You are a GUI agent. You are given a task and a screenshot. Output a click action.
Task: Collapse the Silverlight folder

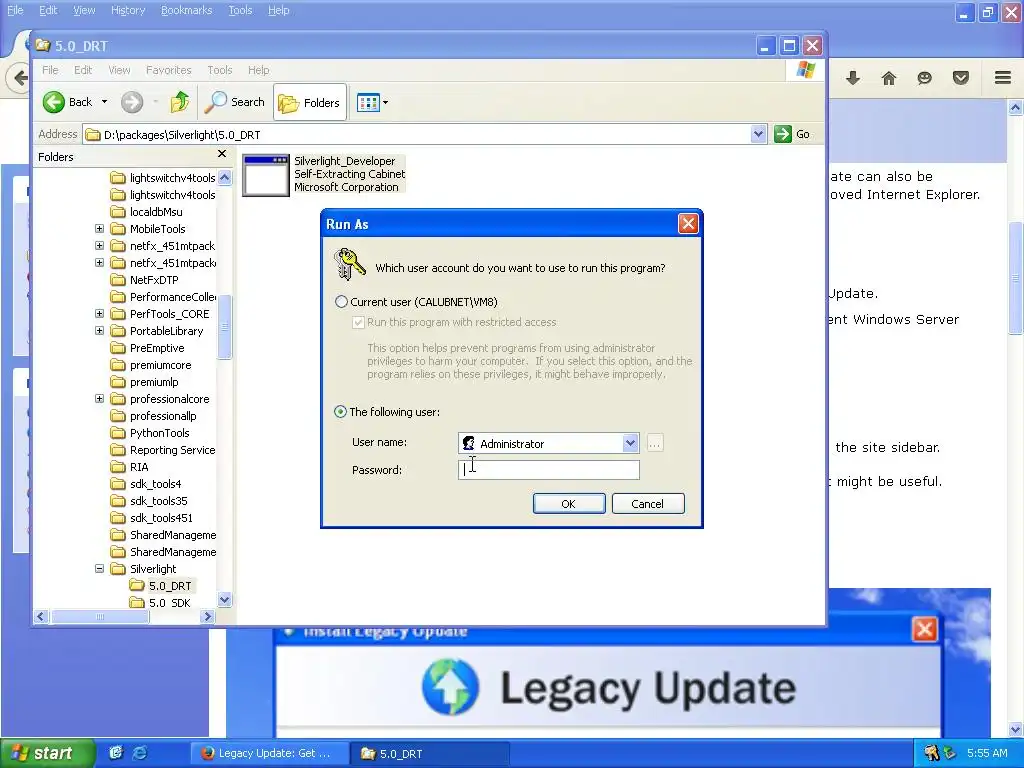(x=99, y=568)
